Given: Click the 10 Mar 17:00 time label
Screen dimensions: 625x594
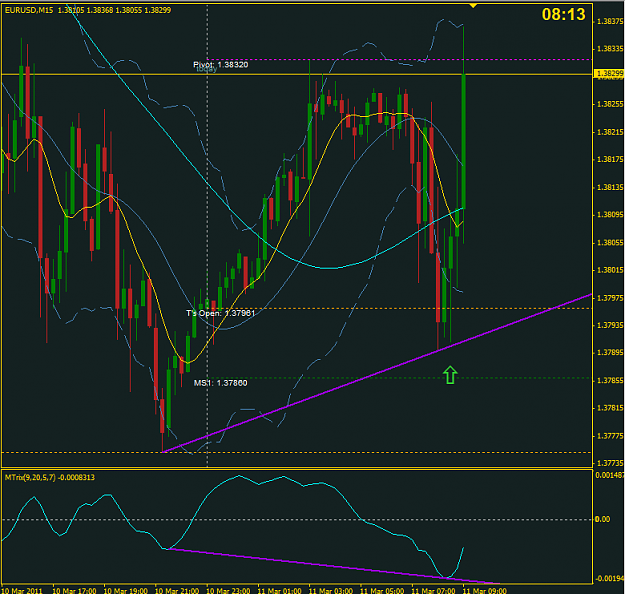Looking at the screenshot, I should [x=74, y=590].
